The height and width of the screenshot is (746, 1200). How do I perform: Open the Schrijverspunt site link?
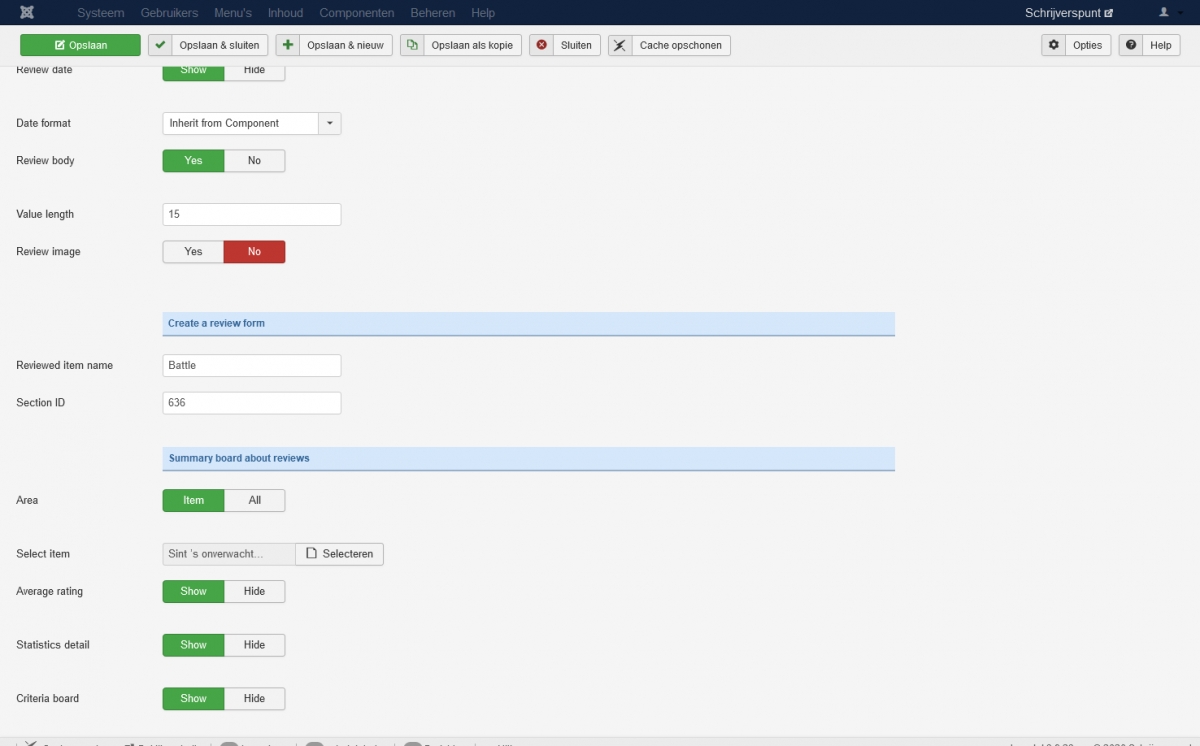point(1068,13)
